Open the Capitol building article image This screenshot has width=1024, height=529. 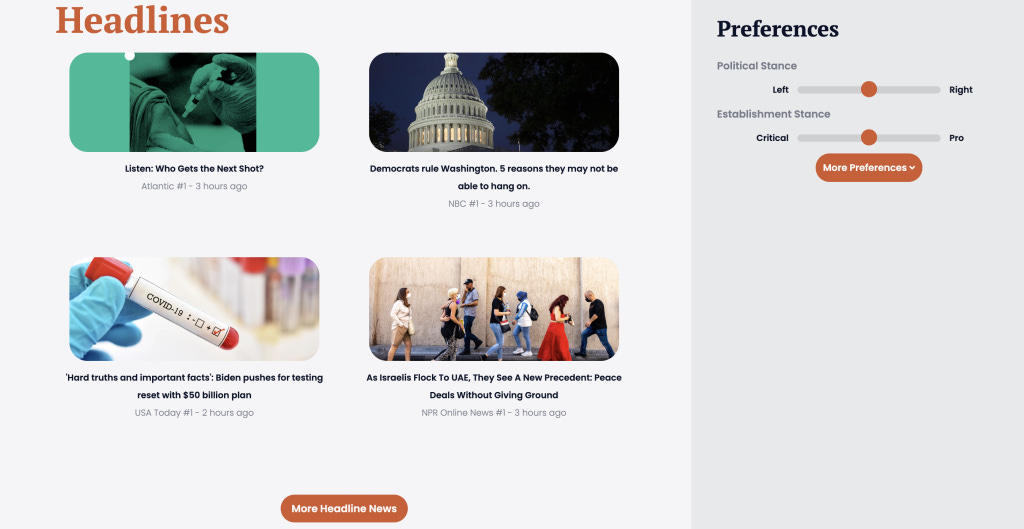(x=494, y=103)
